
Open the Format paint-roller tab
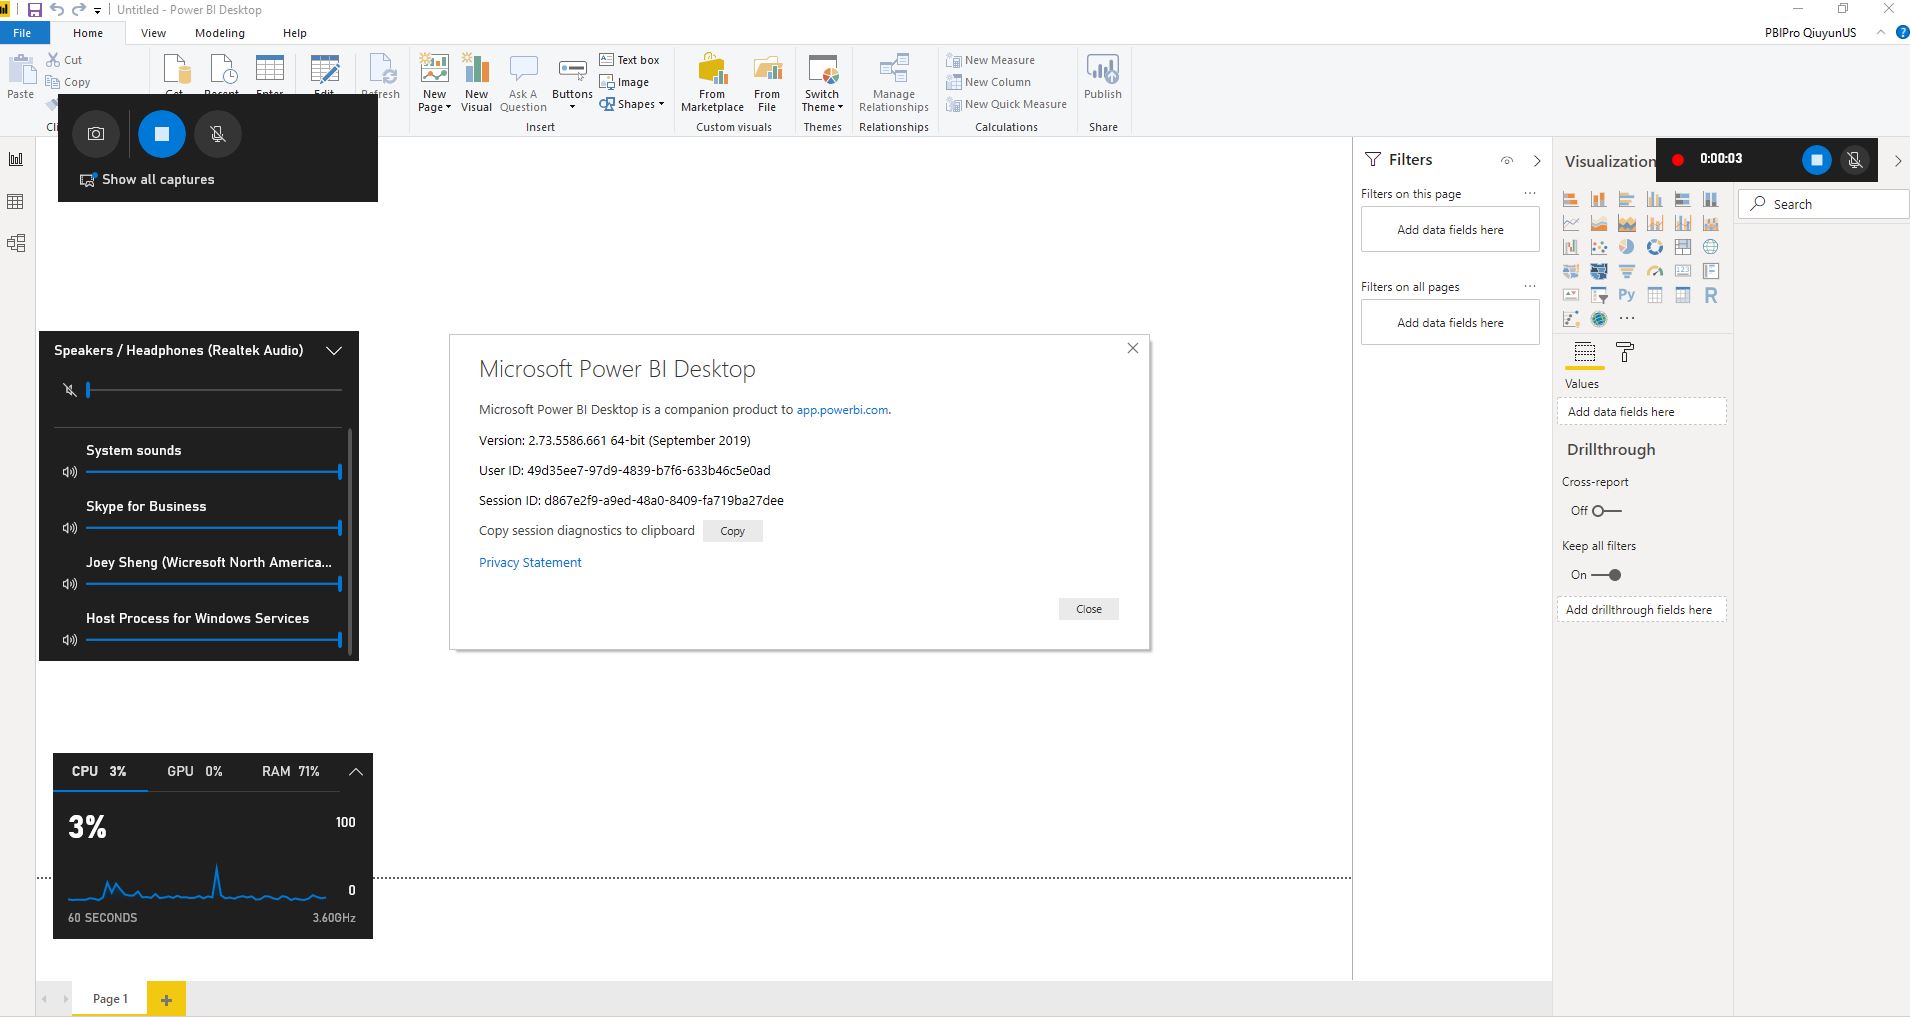coord(1625,352)
